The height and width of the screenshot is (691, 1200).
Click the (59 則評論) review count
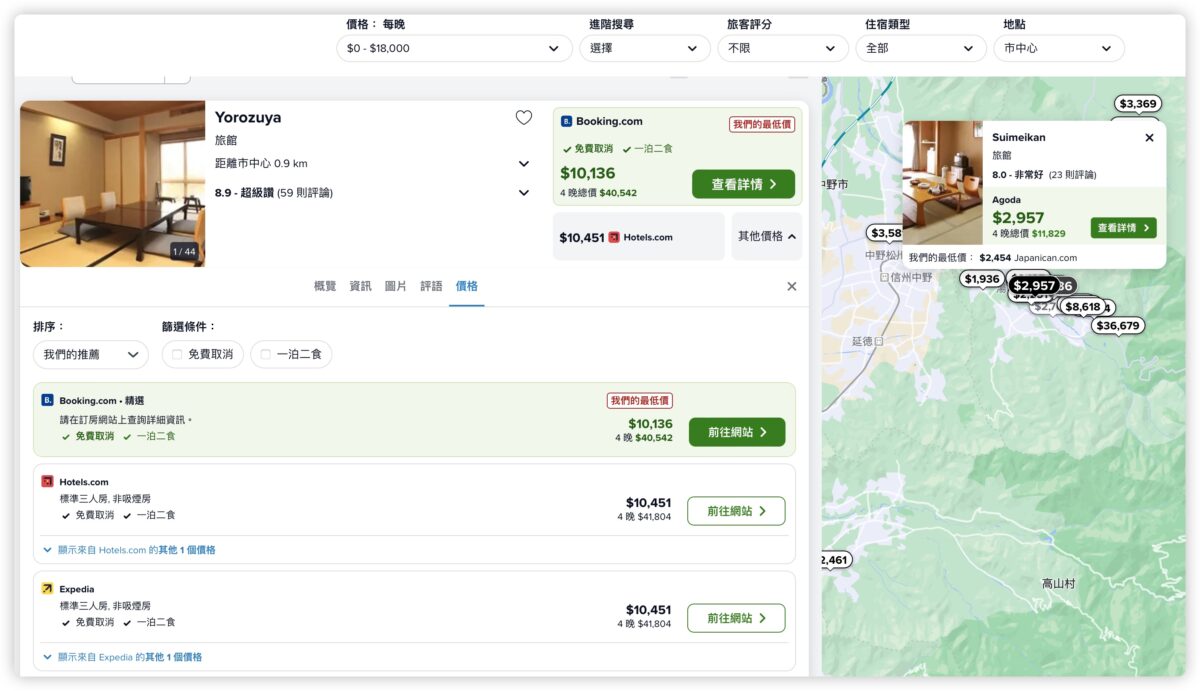[x=305, y=193]
